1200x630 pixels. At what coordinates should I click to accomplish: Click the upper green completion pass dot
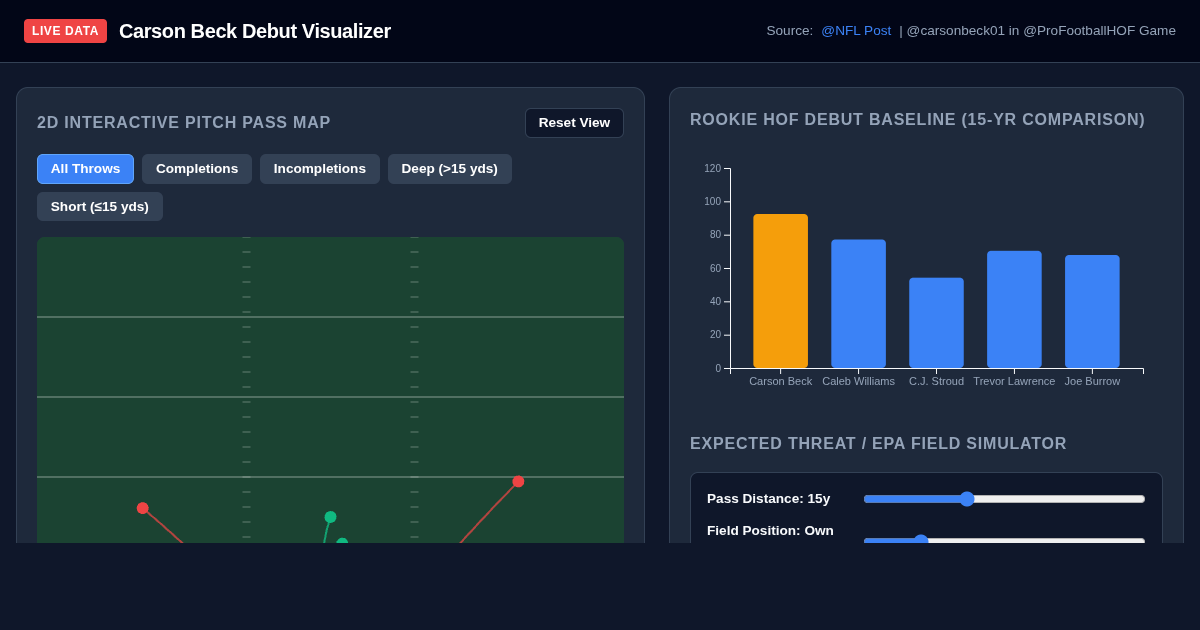tap(330, 517)
